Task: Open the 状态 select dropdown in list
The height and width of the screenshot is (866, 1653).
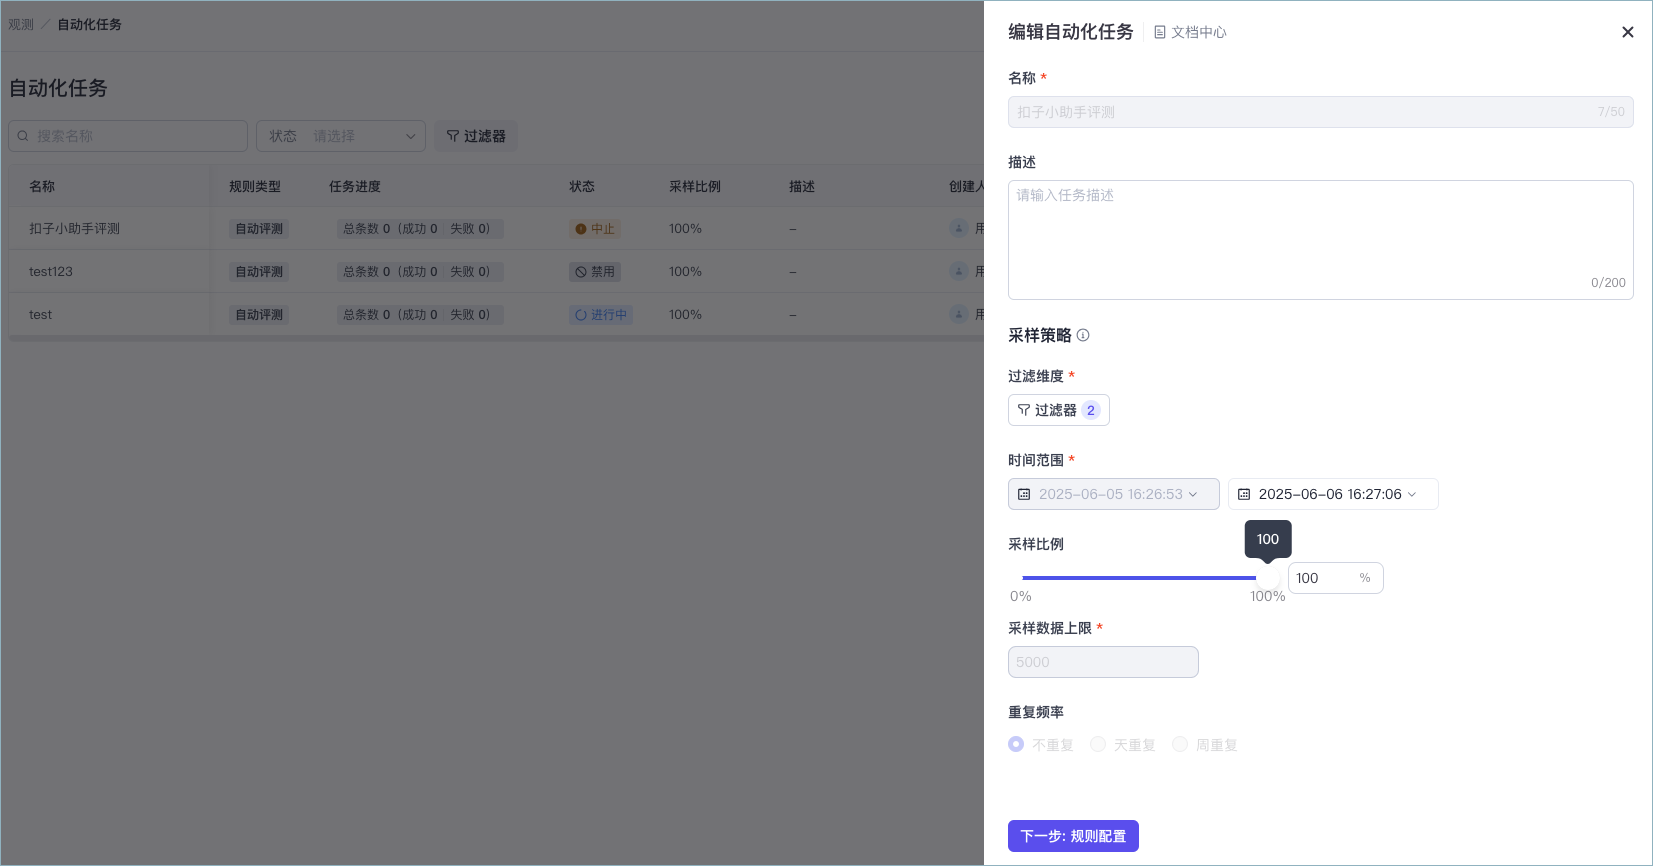Action: 341,136
